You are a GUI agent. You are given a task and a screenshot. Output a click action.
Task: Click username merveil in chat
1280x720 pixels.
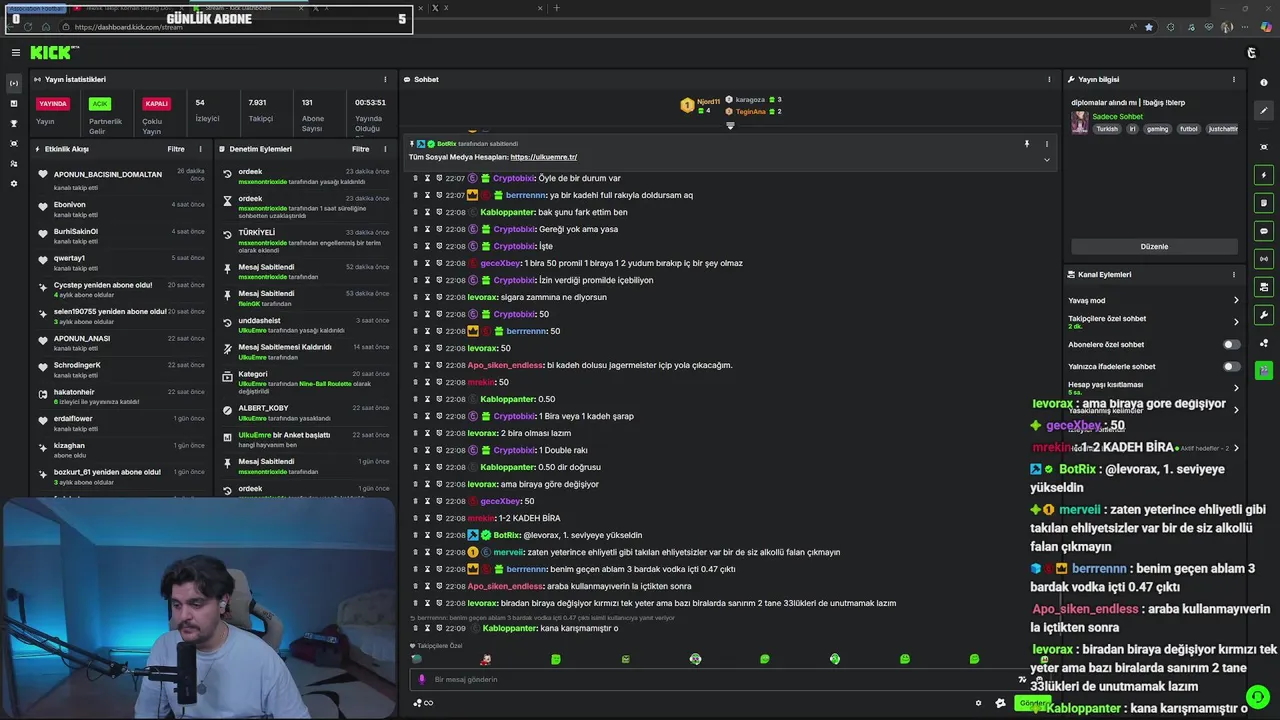pyautogui.click(x=508, y=552)
